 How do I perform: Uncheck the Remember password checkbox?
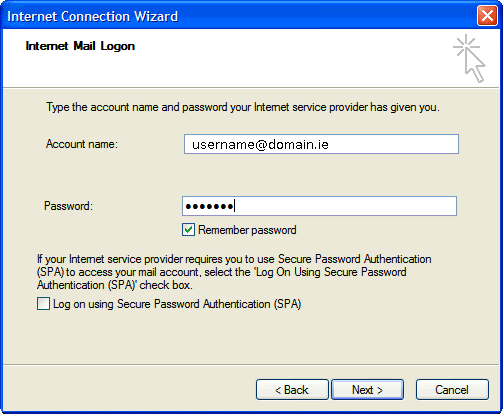tap(188, 230)
